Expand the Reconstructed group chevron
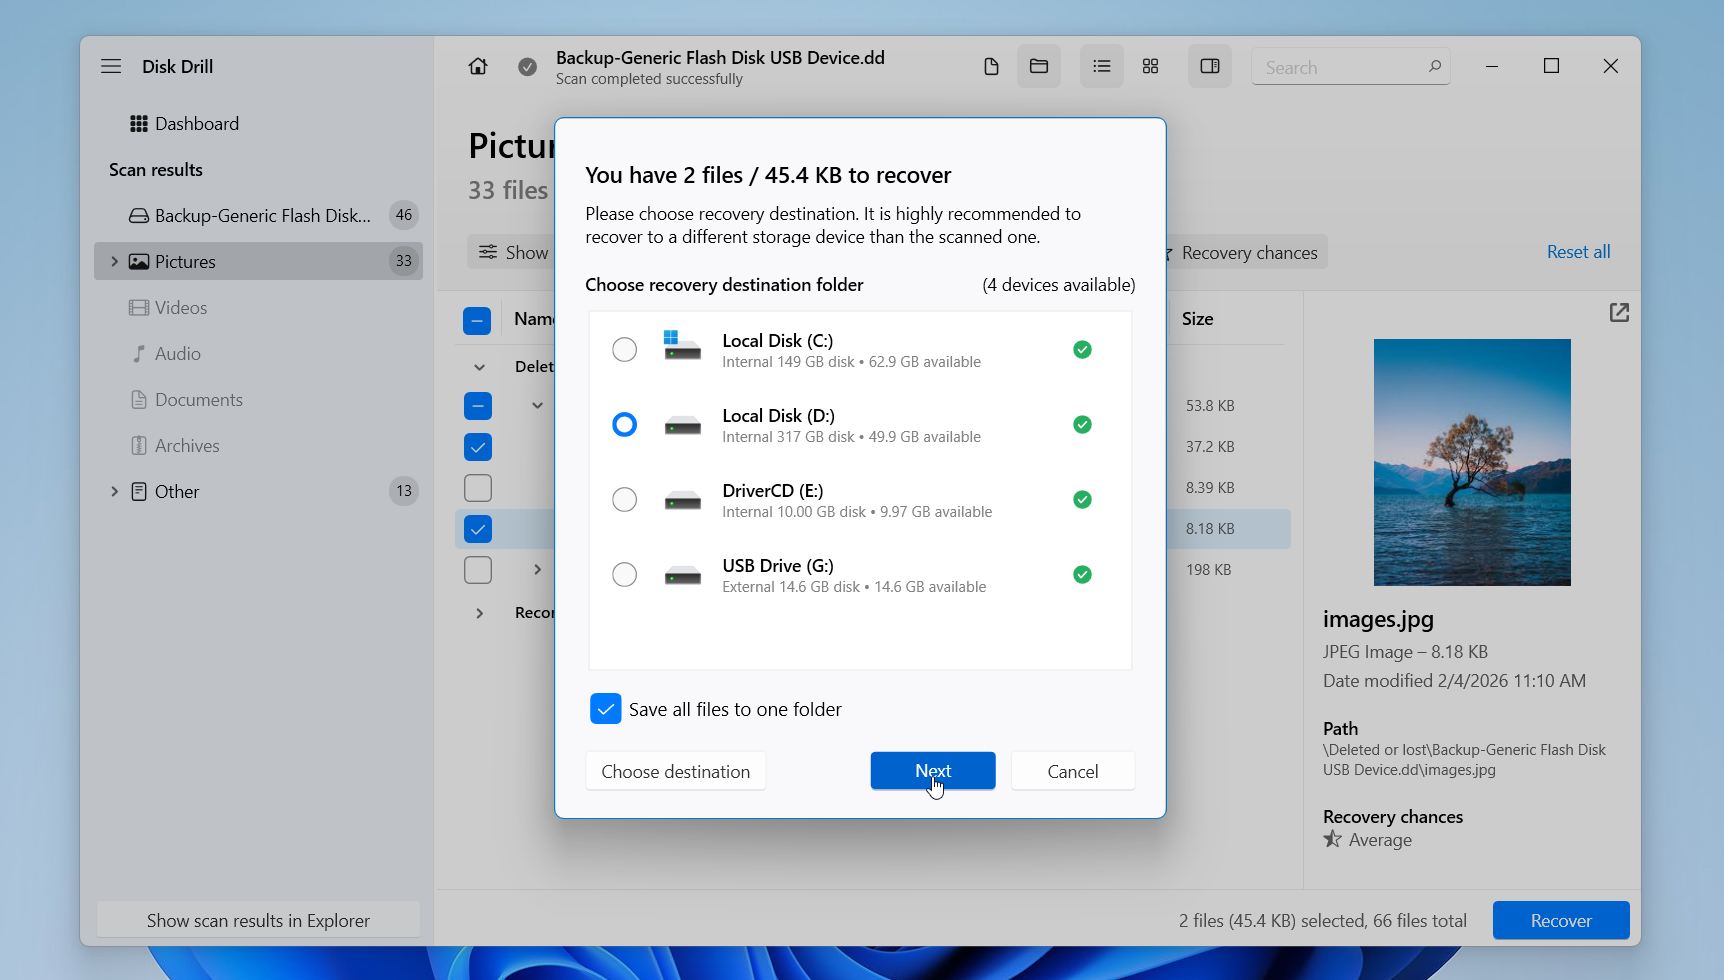 (x=480, y=613)
